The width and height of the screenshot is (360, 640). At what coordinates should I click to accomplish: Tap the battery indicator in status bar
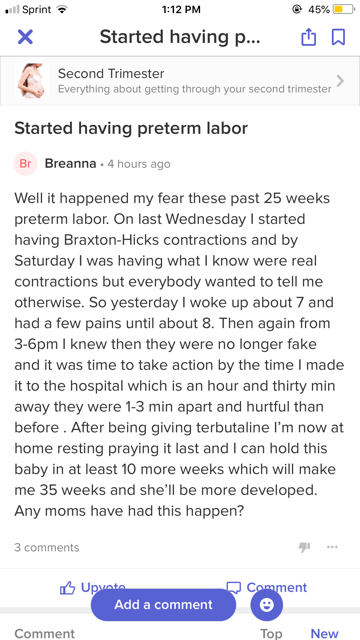coord(343,10)
